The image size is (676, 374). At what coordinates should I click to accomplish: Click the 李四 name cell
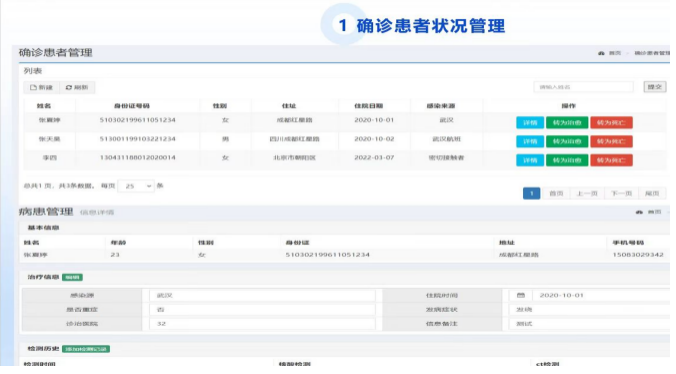(50, 158)
